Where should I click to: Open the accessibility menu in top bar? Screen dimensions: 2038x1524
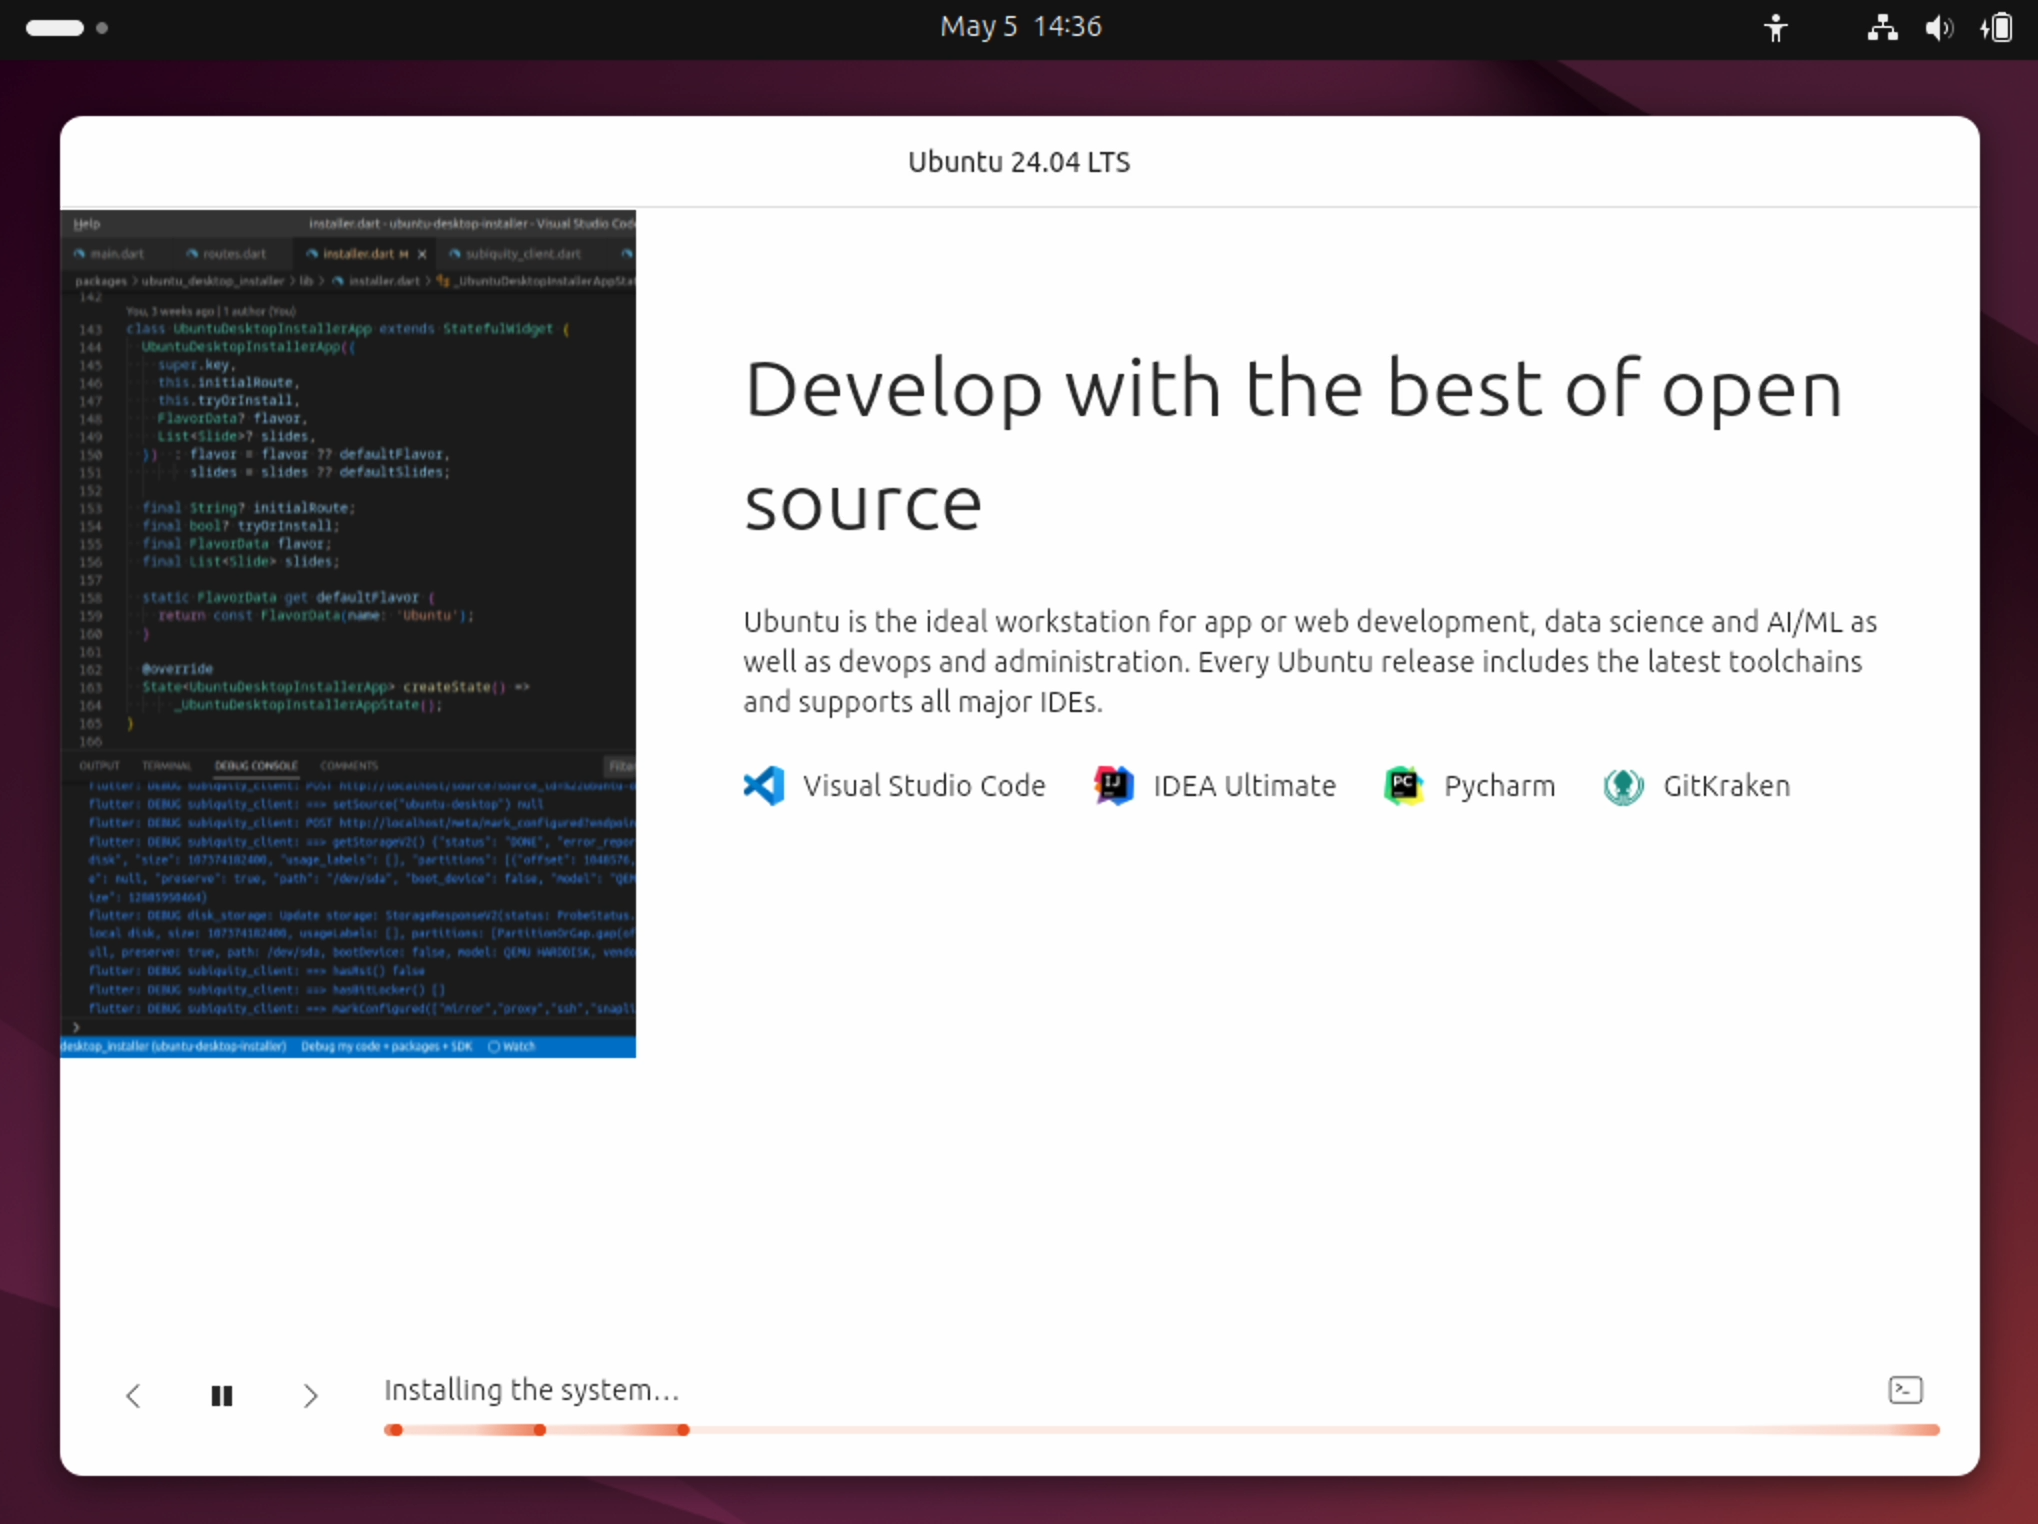click(x=1775, y=28)
